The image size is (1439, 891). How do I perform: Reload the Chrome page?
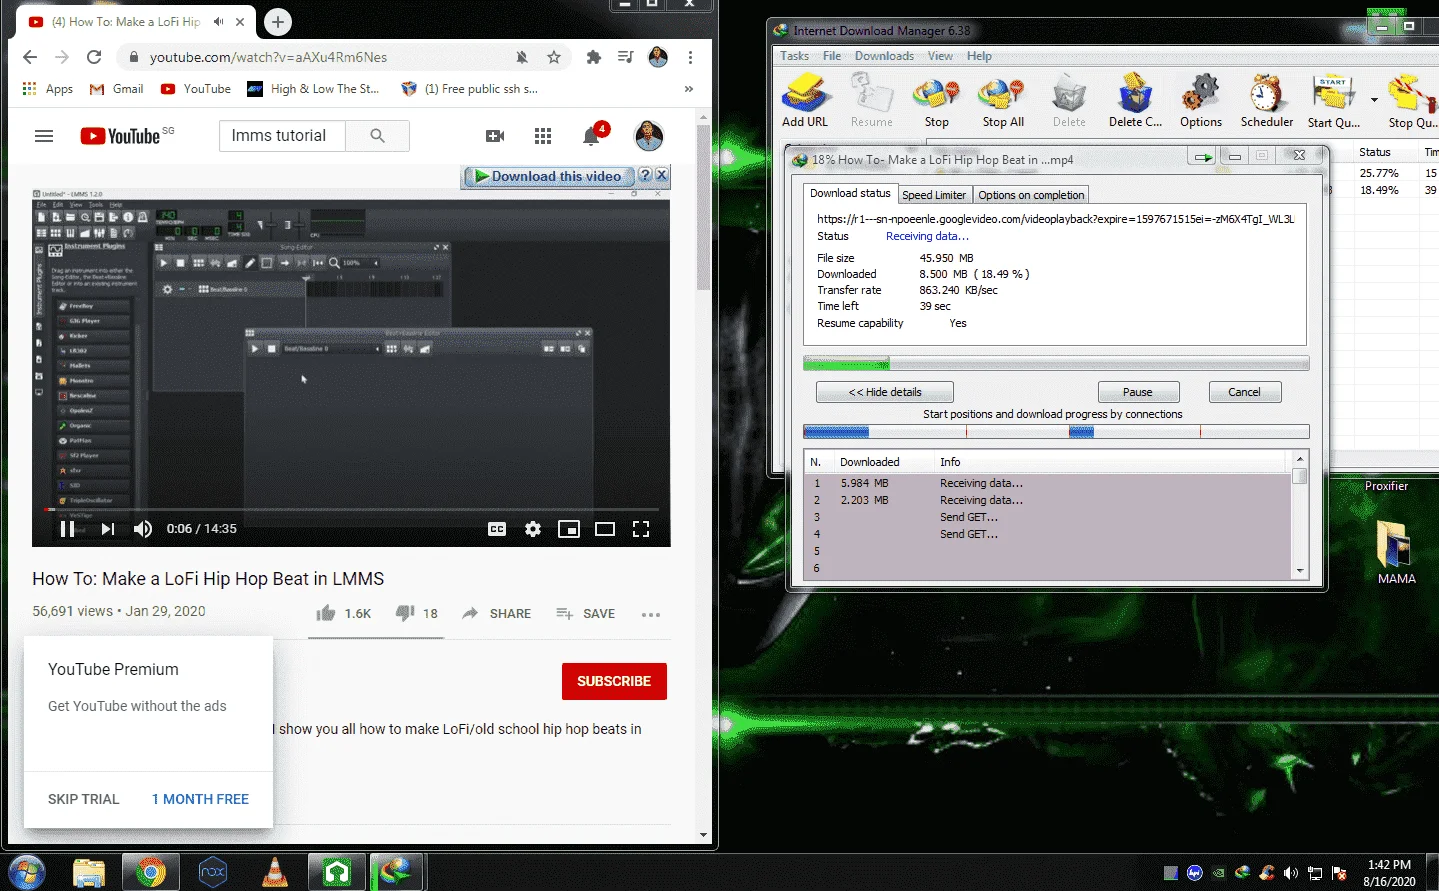[x=94, y=57]
